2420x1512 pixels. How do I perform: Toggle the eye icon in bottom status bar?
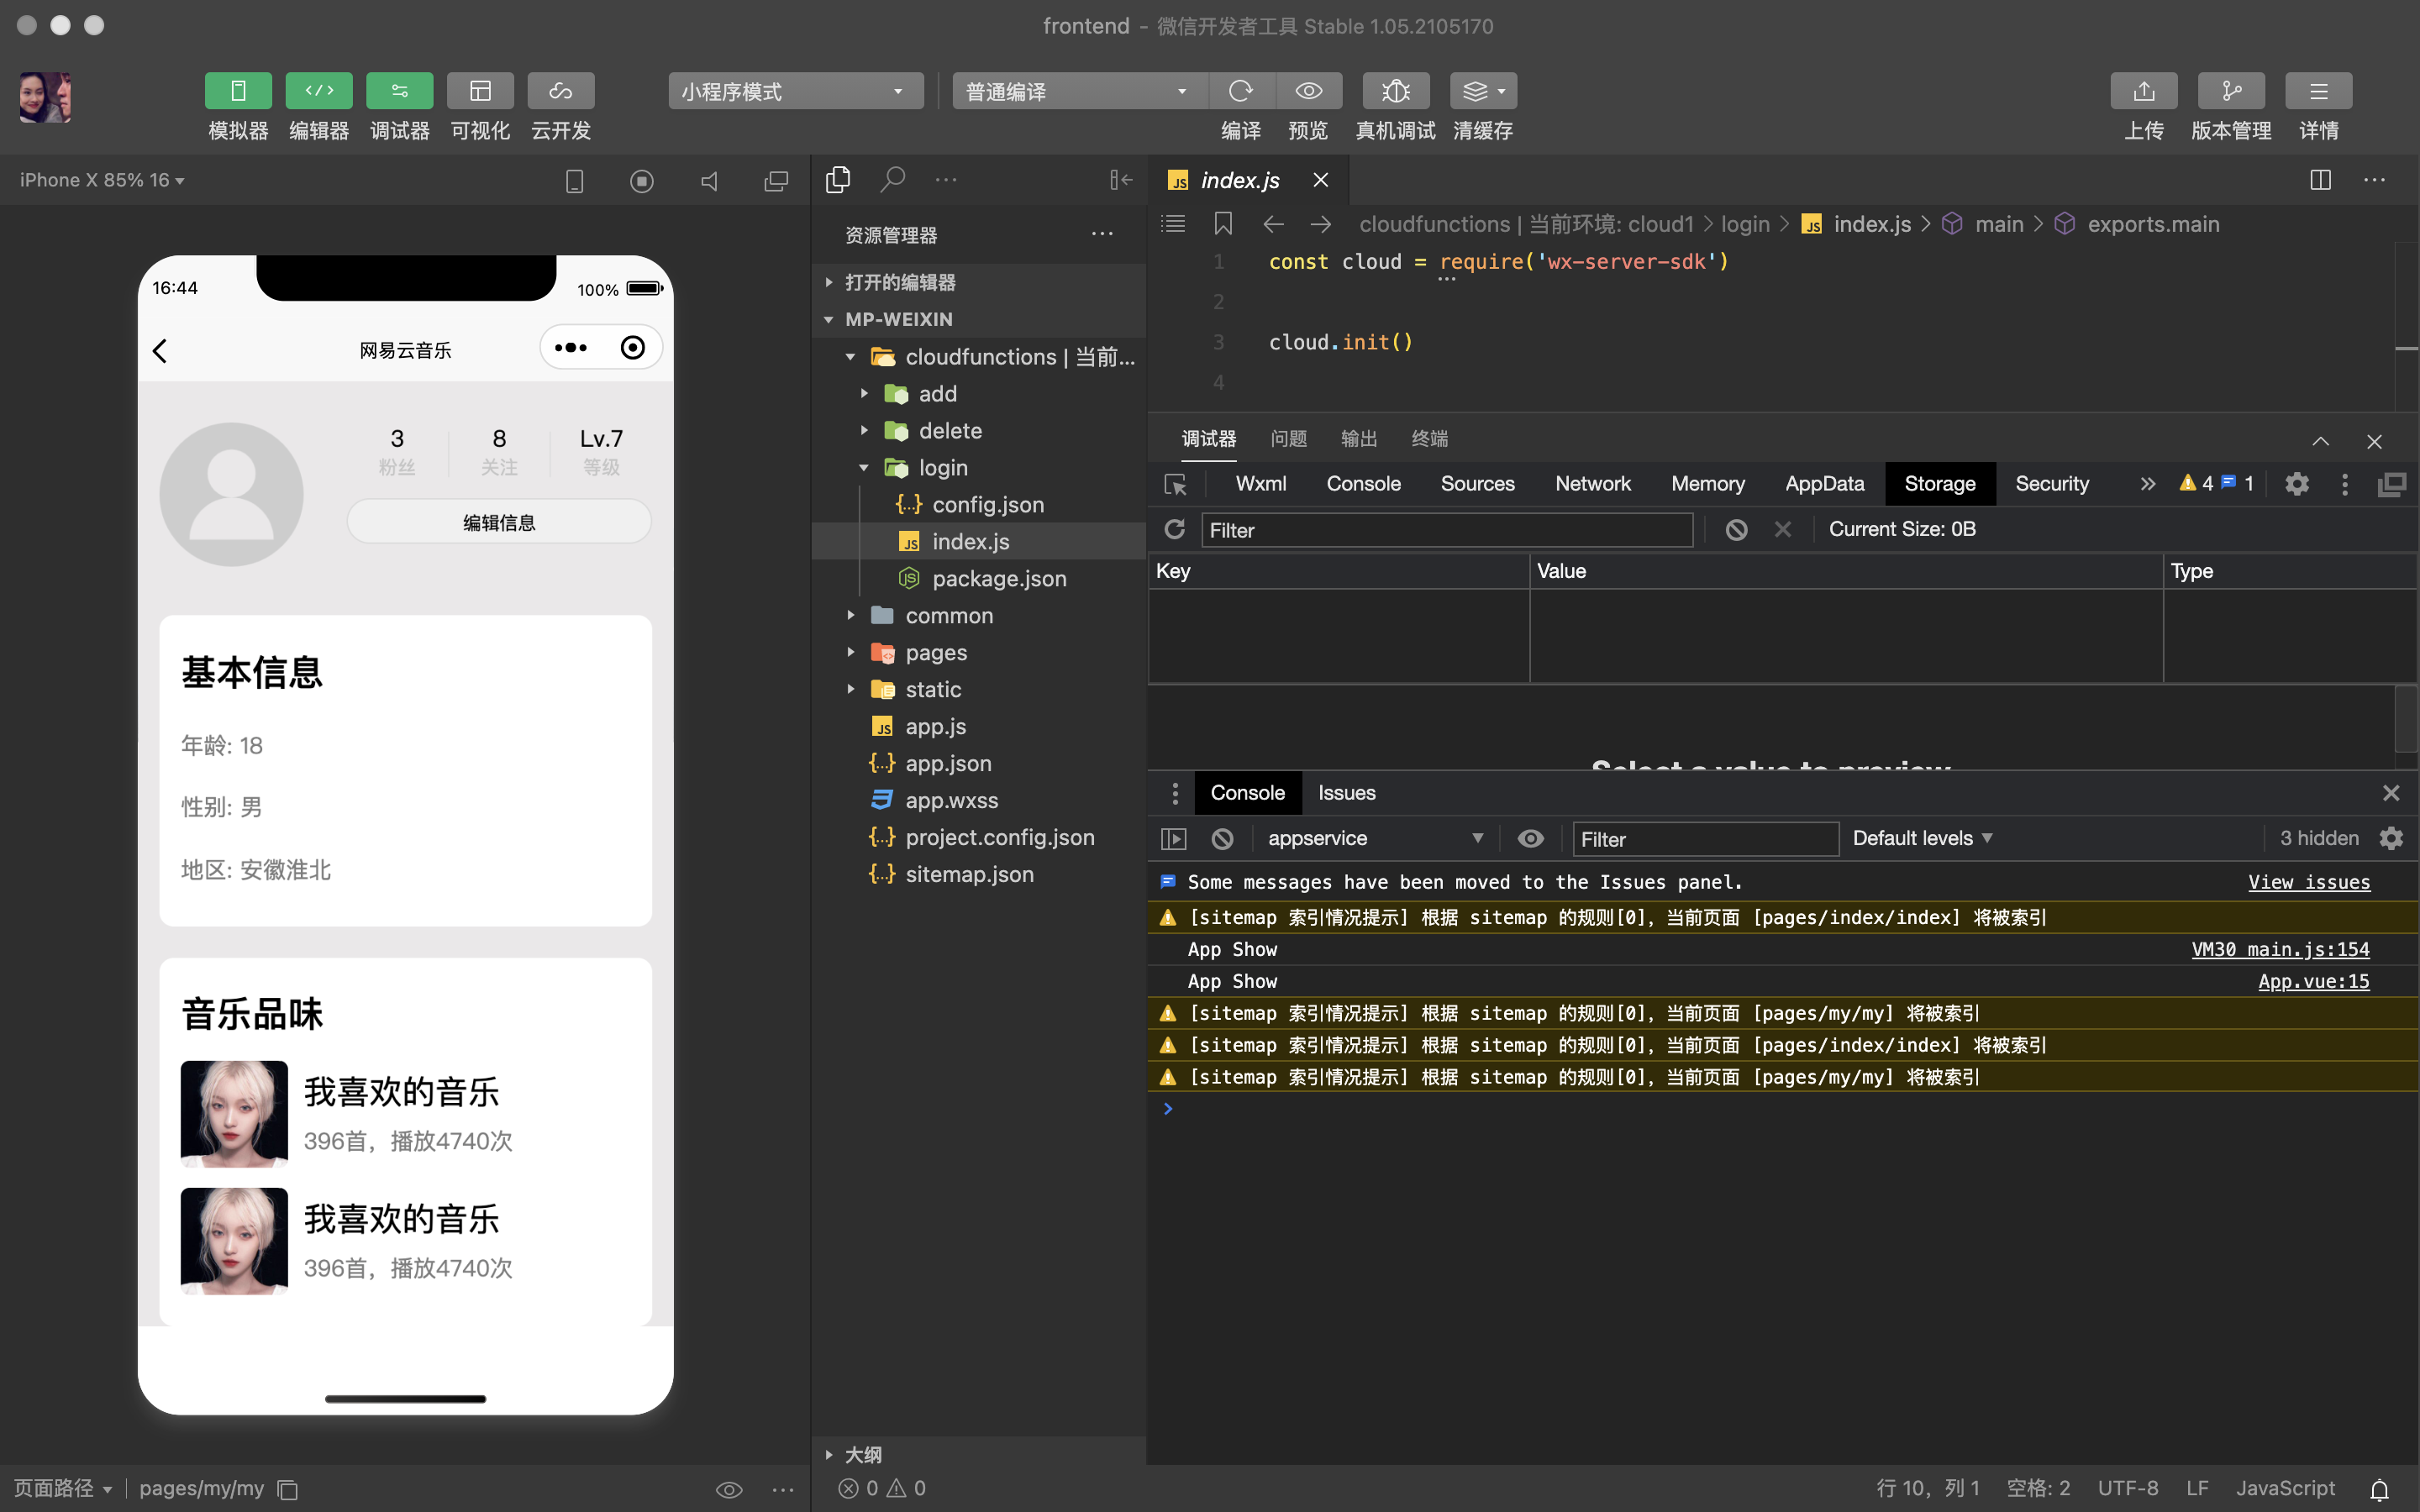pyautogui.click(x=729, y=1489)
